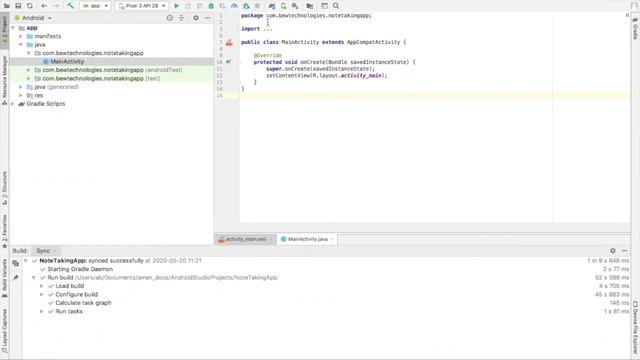
Task: Select MainActivity in the project tree
Action: coord(67,62)
